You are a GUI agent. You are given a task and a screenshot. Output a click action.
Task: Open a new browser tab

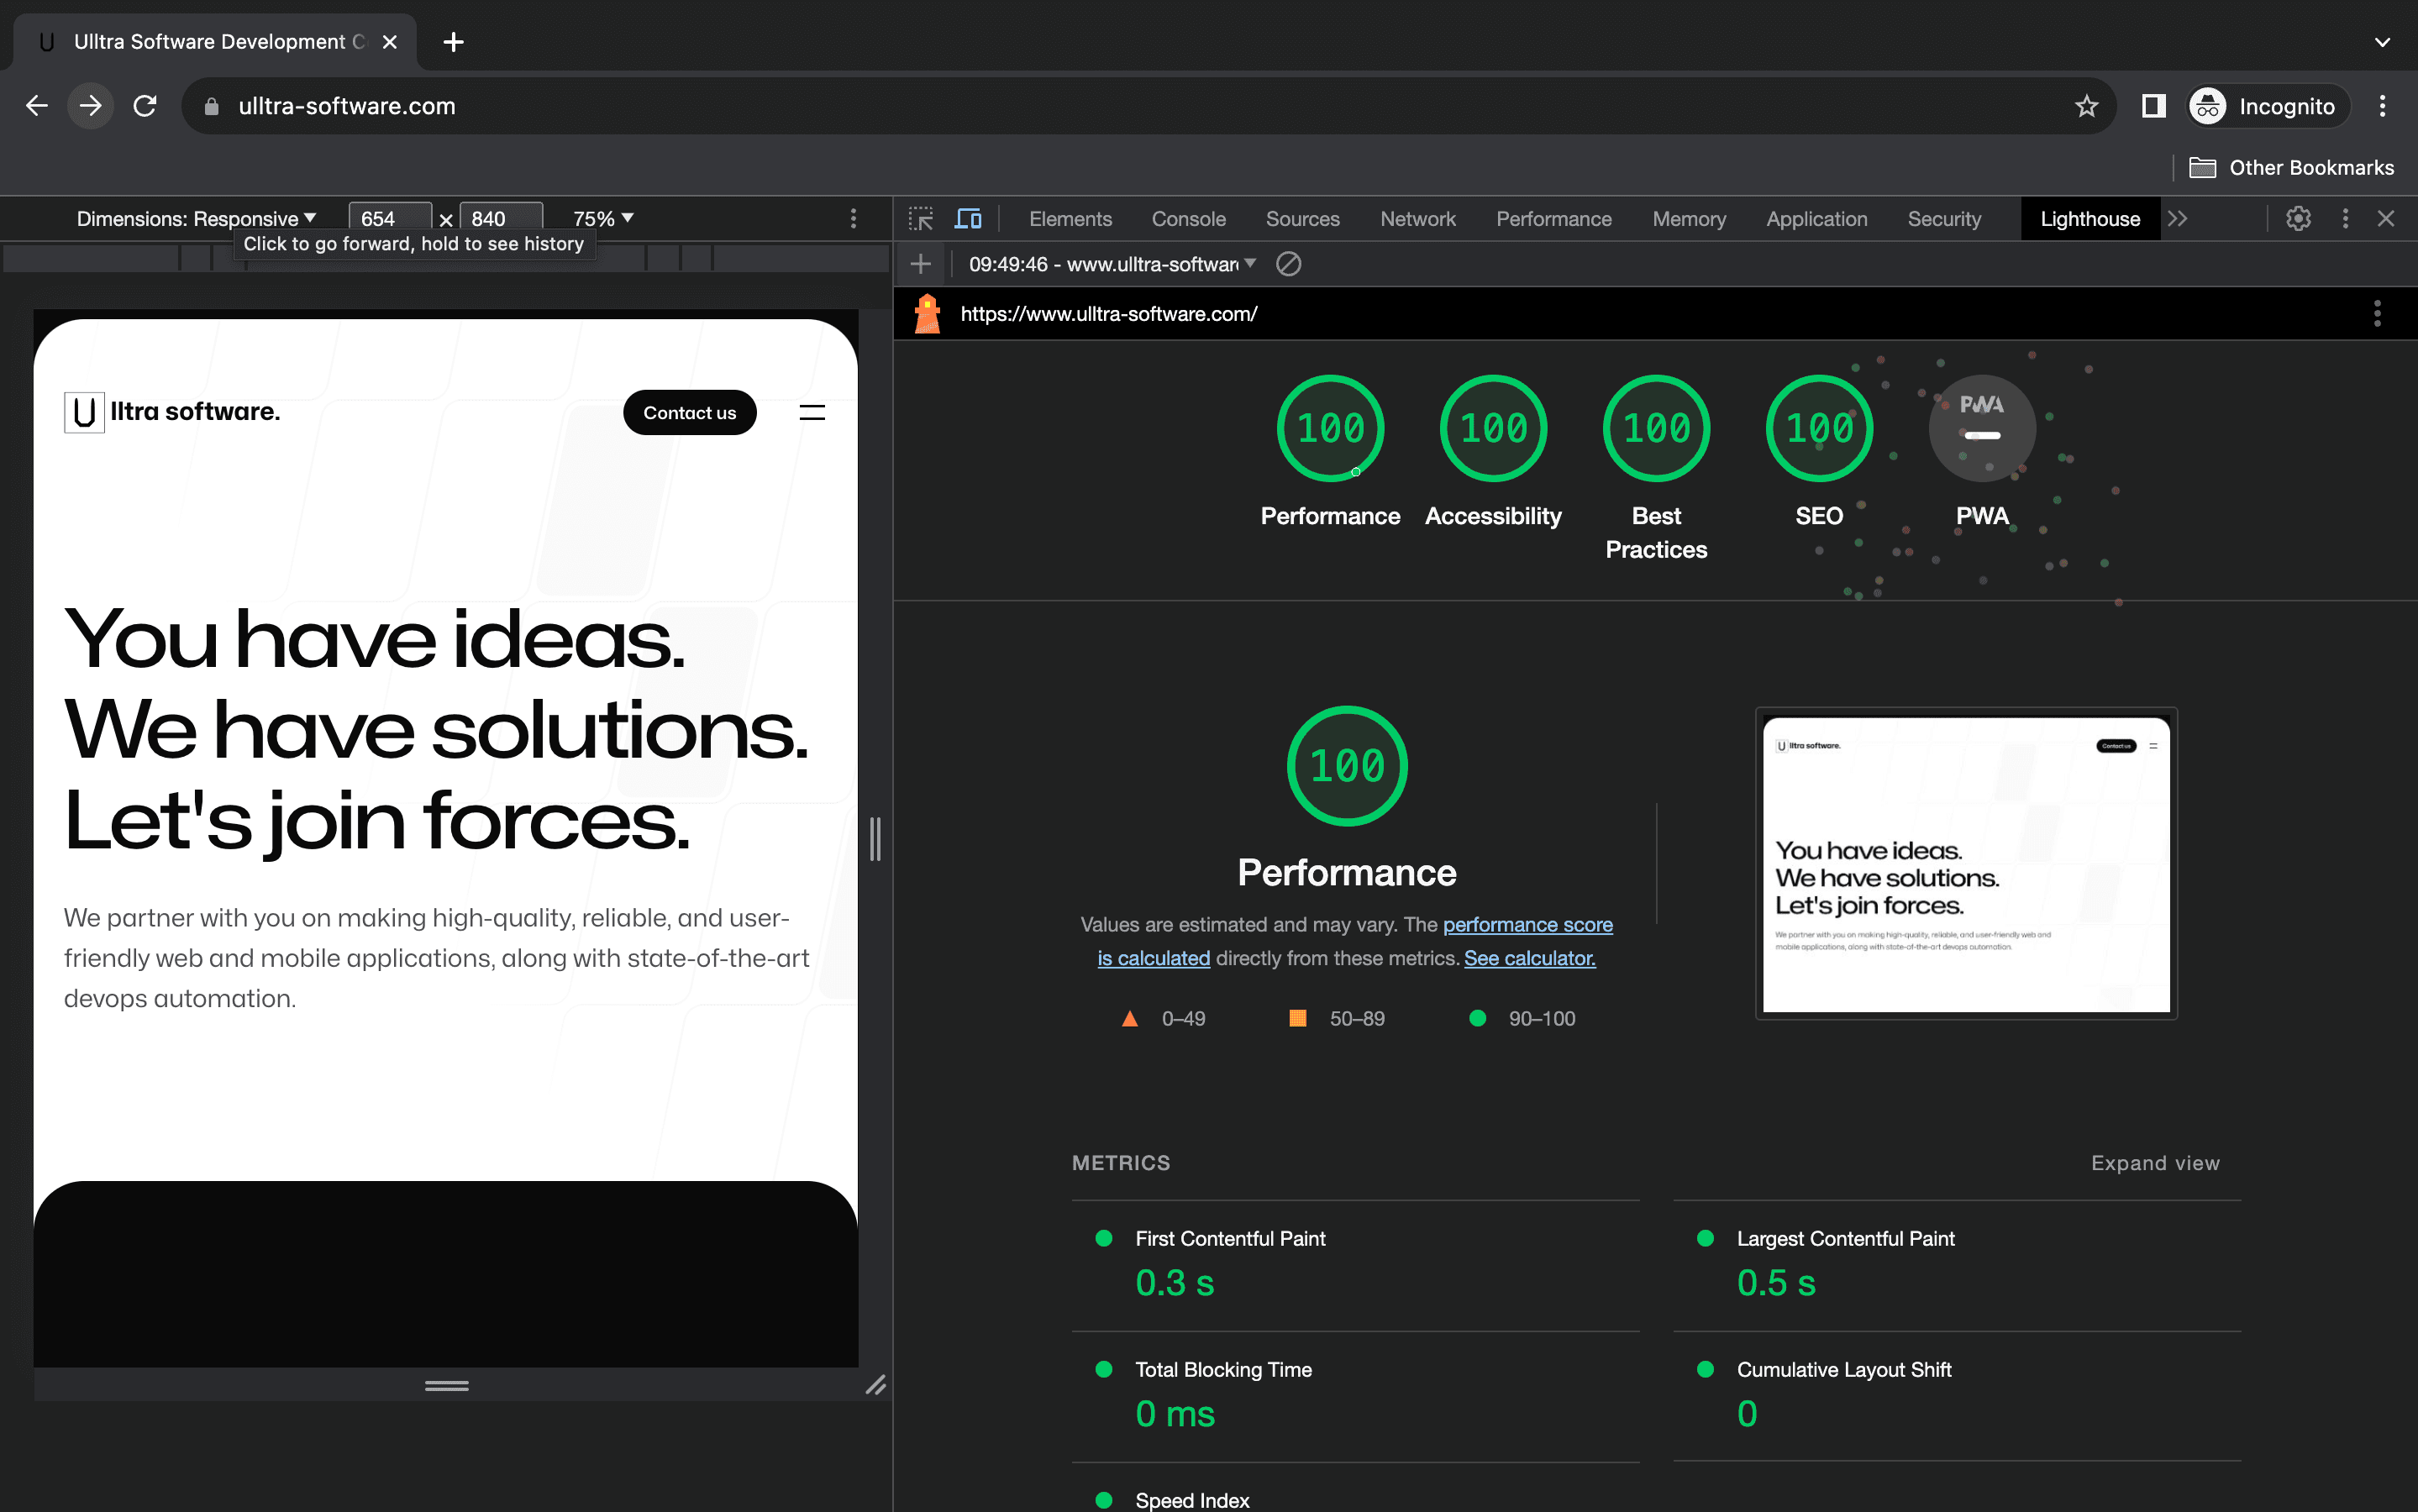(453, 42)
